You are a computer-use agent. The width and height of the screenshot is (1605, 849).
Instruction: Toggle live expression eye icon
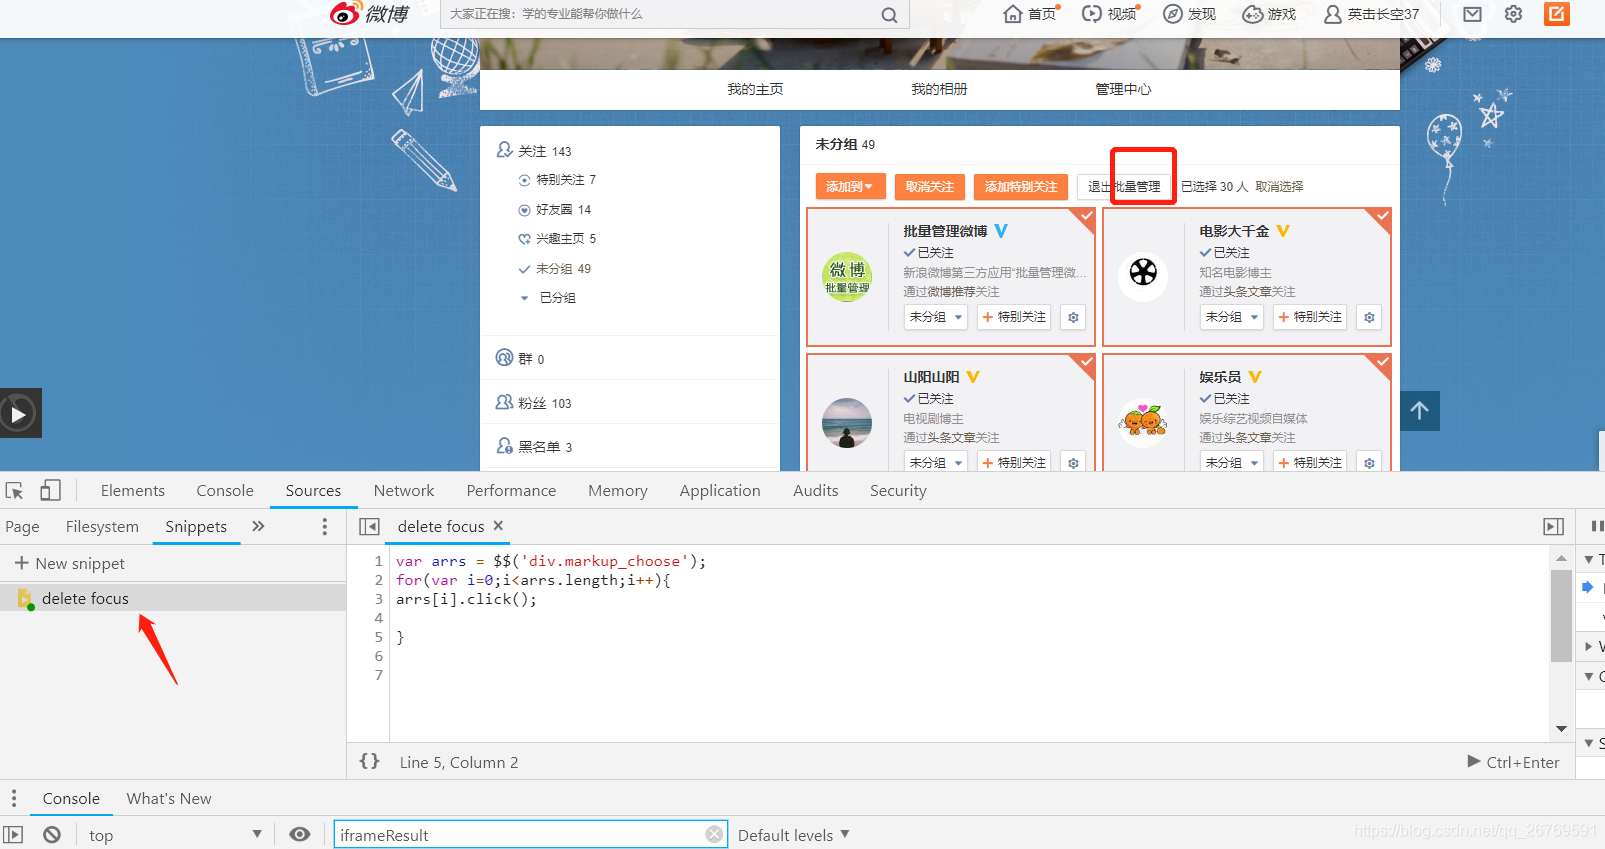point(299,834)
